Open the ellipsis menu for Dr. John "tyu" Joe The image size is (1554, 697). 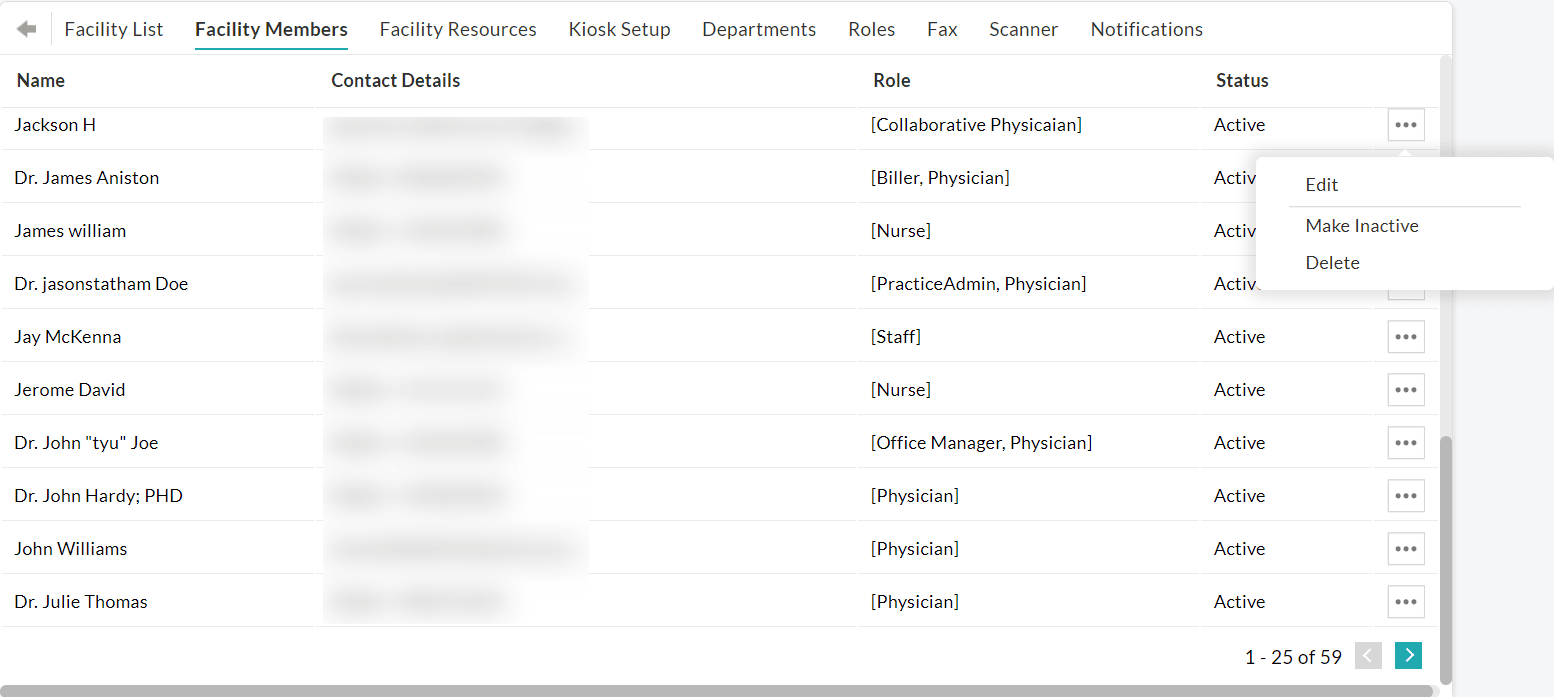click(x=1406, y=442)
